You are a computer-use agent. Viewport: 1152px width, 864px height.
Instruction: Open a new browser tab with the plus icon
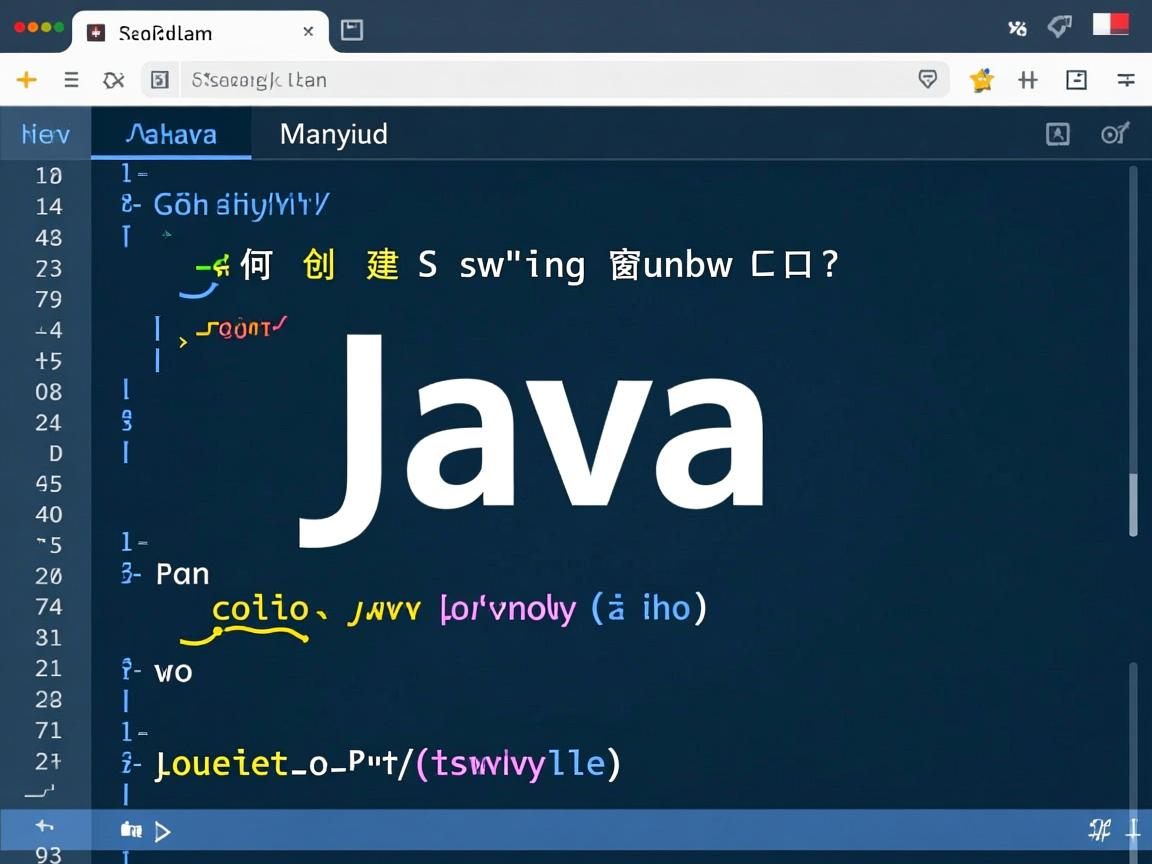click(26, 80)
